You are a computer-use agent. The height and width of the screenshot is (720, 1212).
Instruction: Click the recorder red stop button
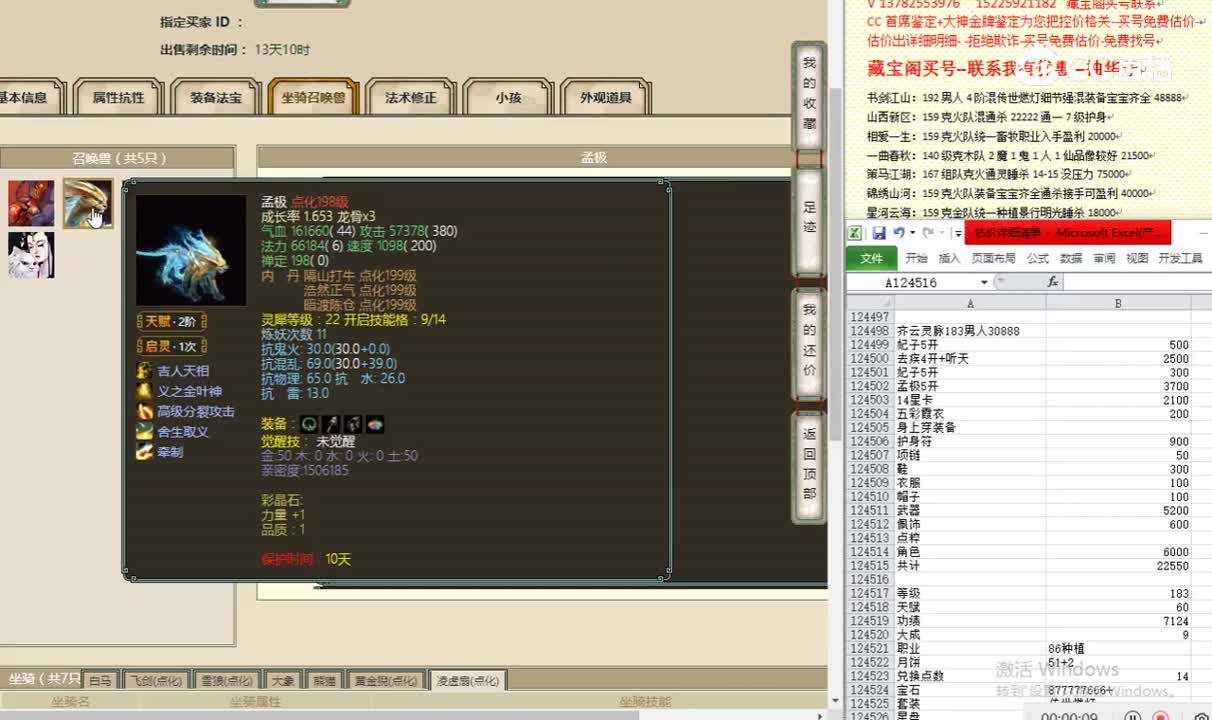click(x=1161, y=717)
